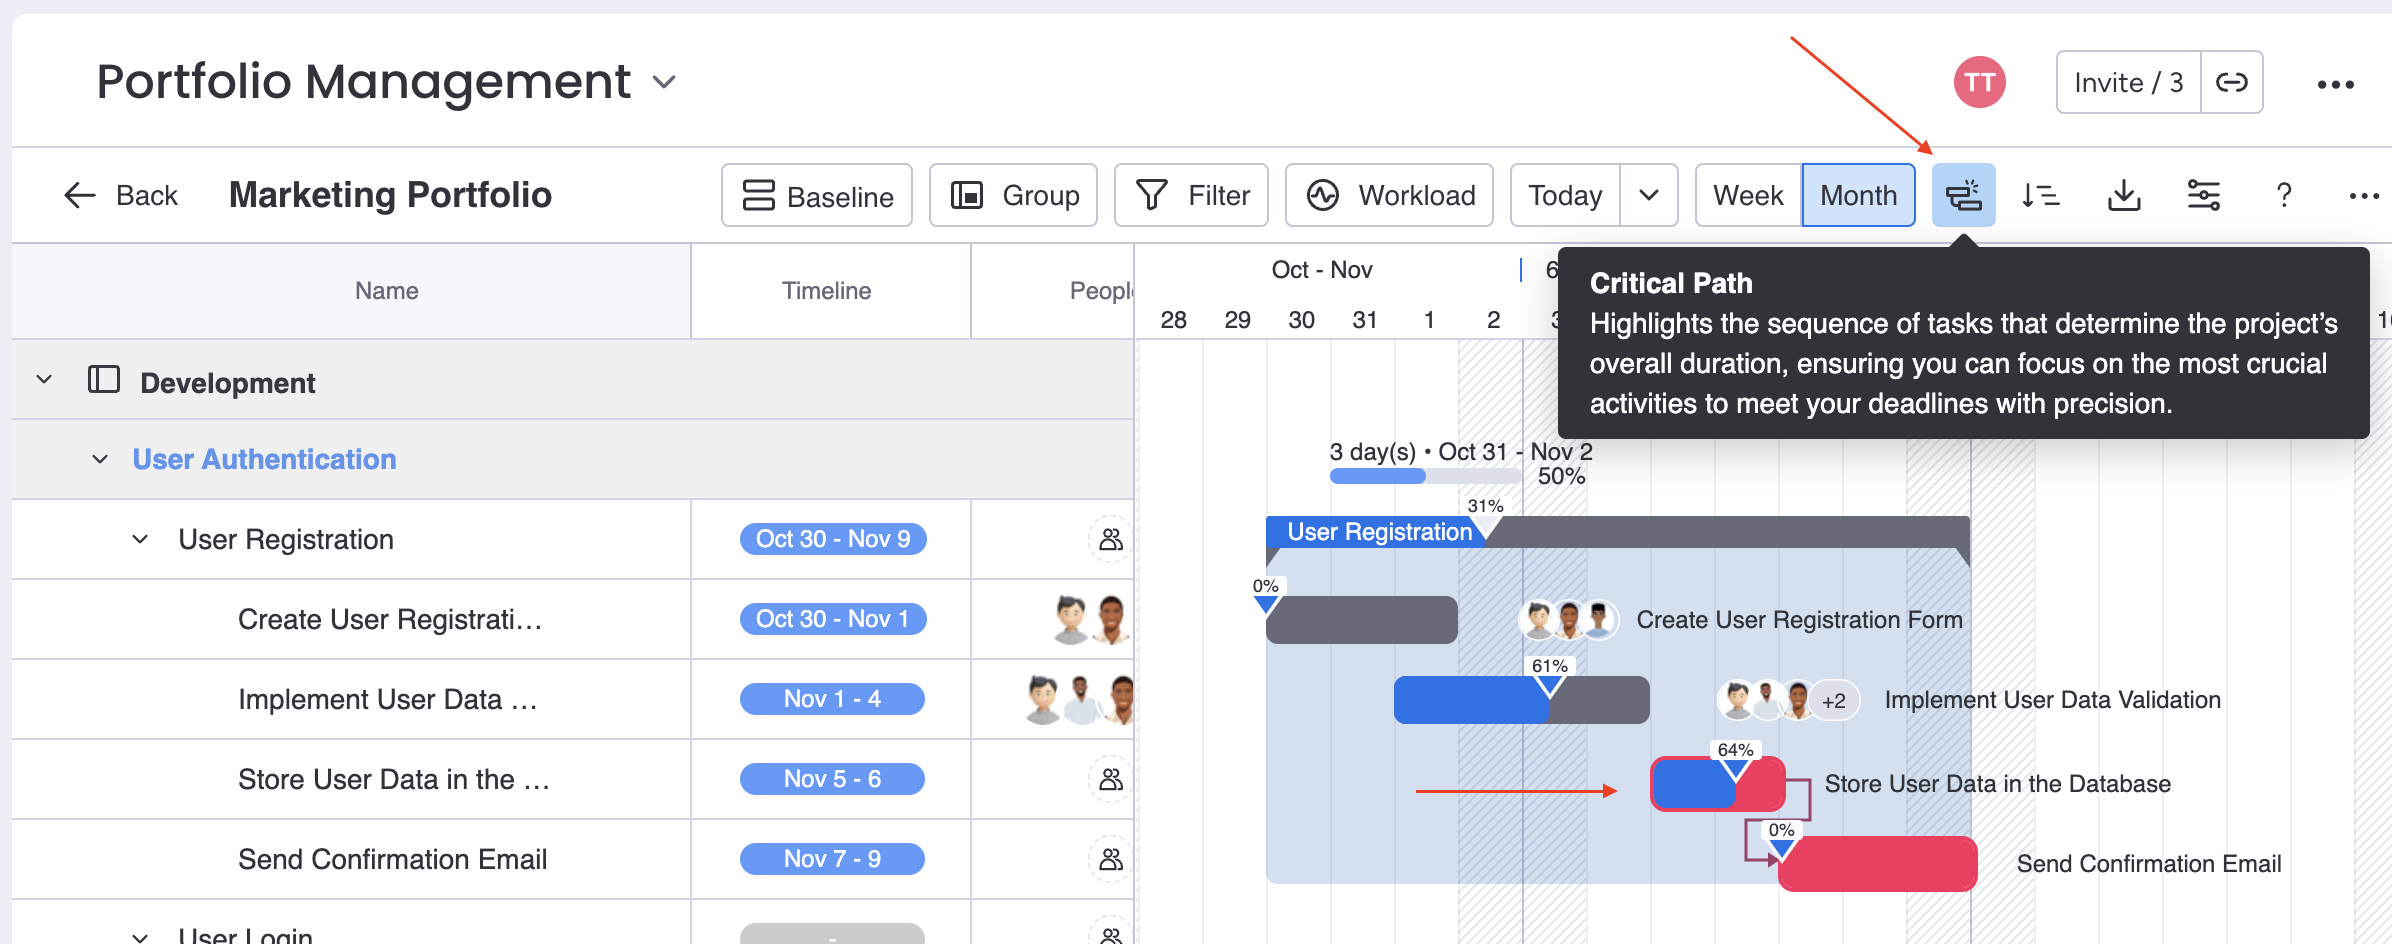Open the Baseline menu
The height and width of the screenshot is (944, 2392).
(817, 195)
